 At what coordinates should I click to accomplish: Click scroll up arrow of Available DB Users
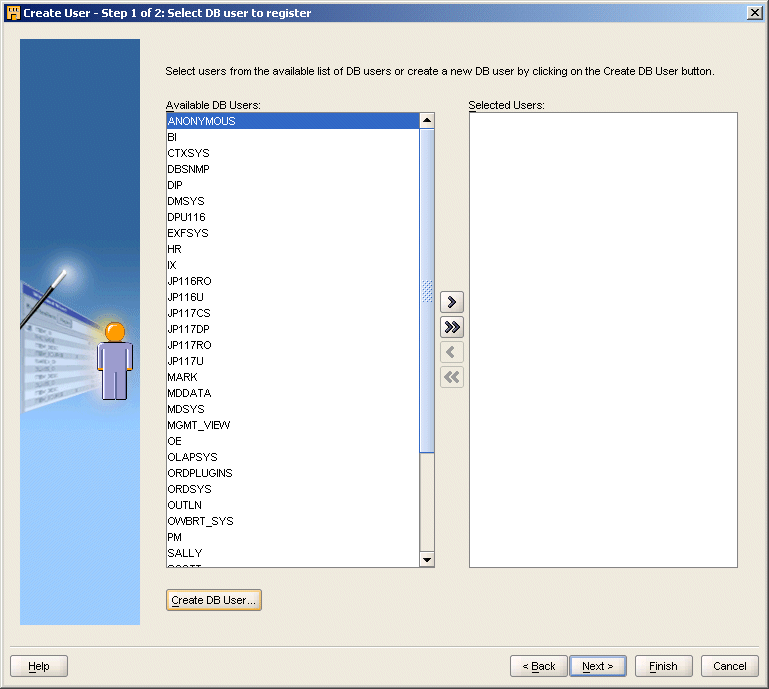(427, 120)
